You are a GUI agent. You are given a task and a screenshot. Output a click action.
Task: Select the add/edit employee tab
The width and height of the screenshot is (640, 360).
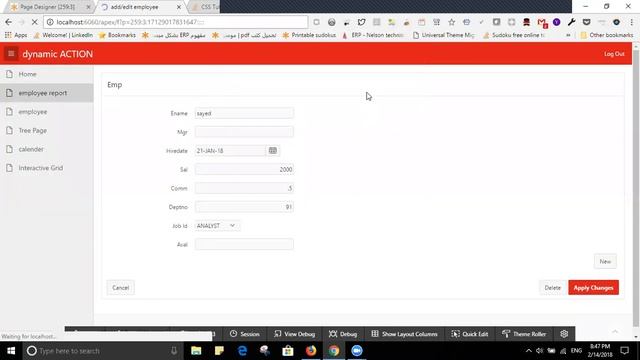141,7
